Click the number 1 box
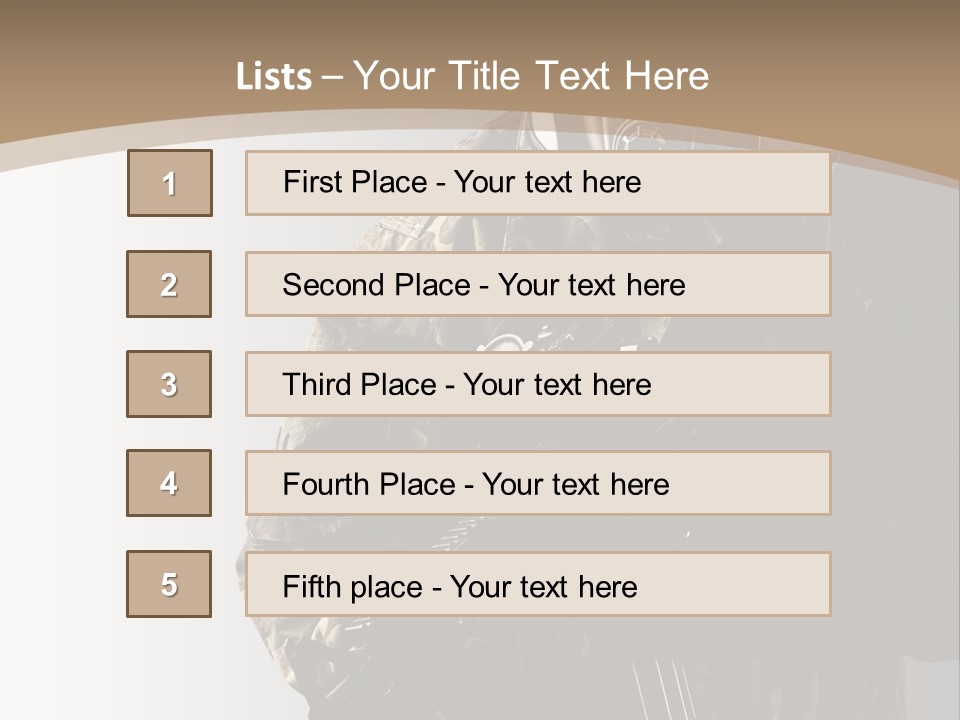 click(x=169, y=183)
